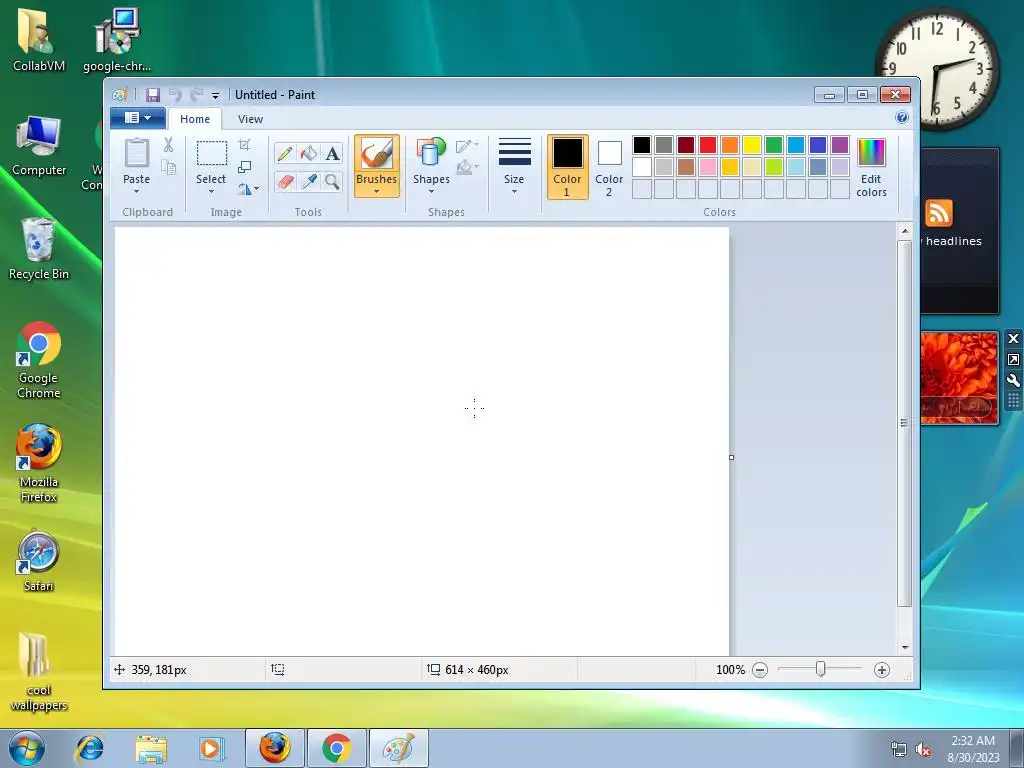Image resolution: width=1024 pixels, height=768 pixels.
Task: Select the Safari desktop shortcut
Action: pyautogui.click(x=39, y=562)
